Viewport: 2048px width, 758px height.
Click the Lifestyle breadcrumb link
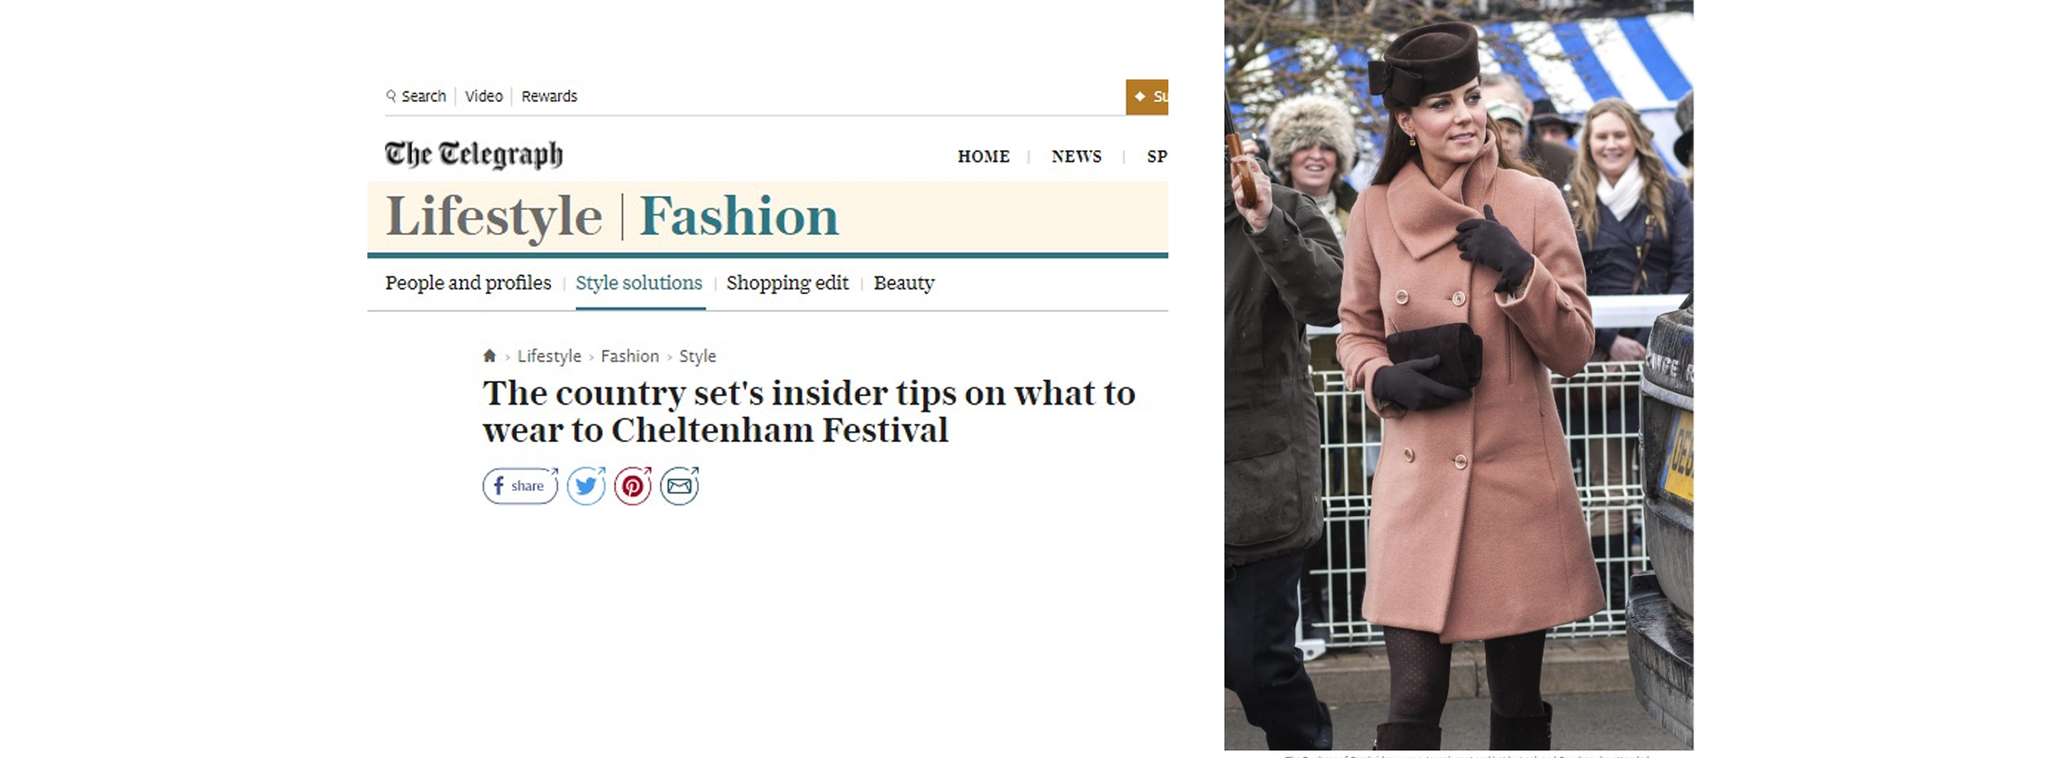(x=549, y=356)
